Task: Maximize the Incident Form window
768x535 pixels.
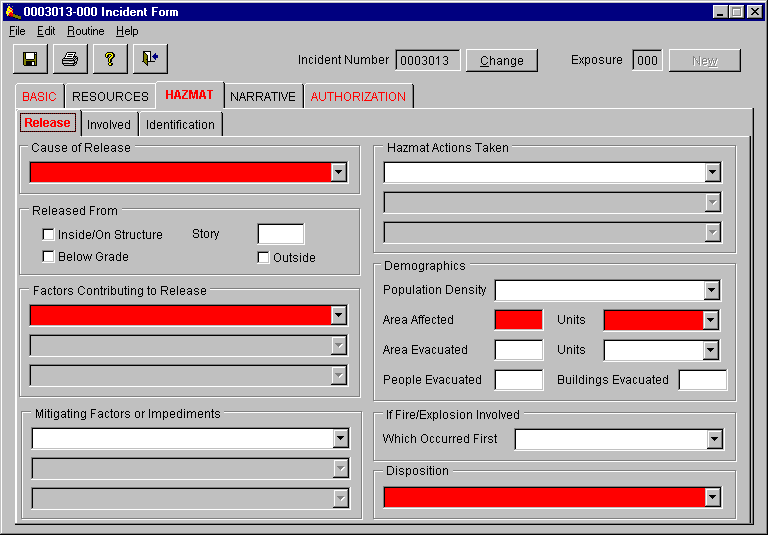Action: point(736,12)
